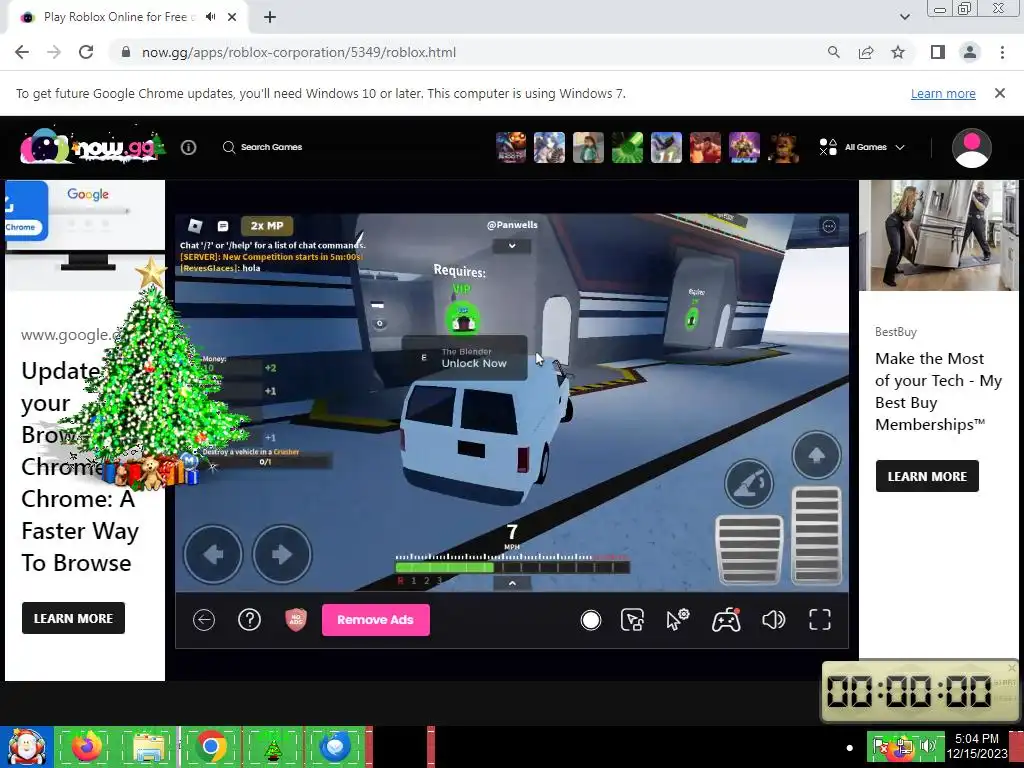Dismiss the Chrome update info bar
1024x768 pixels.
pyautogui.click(x=1000, y=93)
